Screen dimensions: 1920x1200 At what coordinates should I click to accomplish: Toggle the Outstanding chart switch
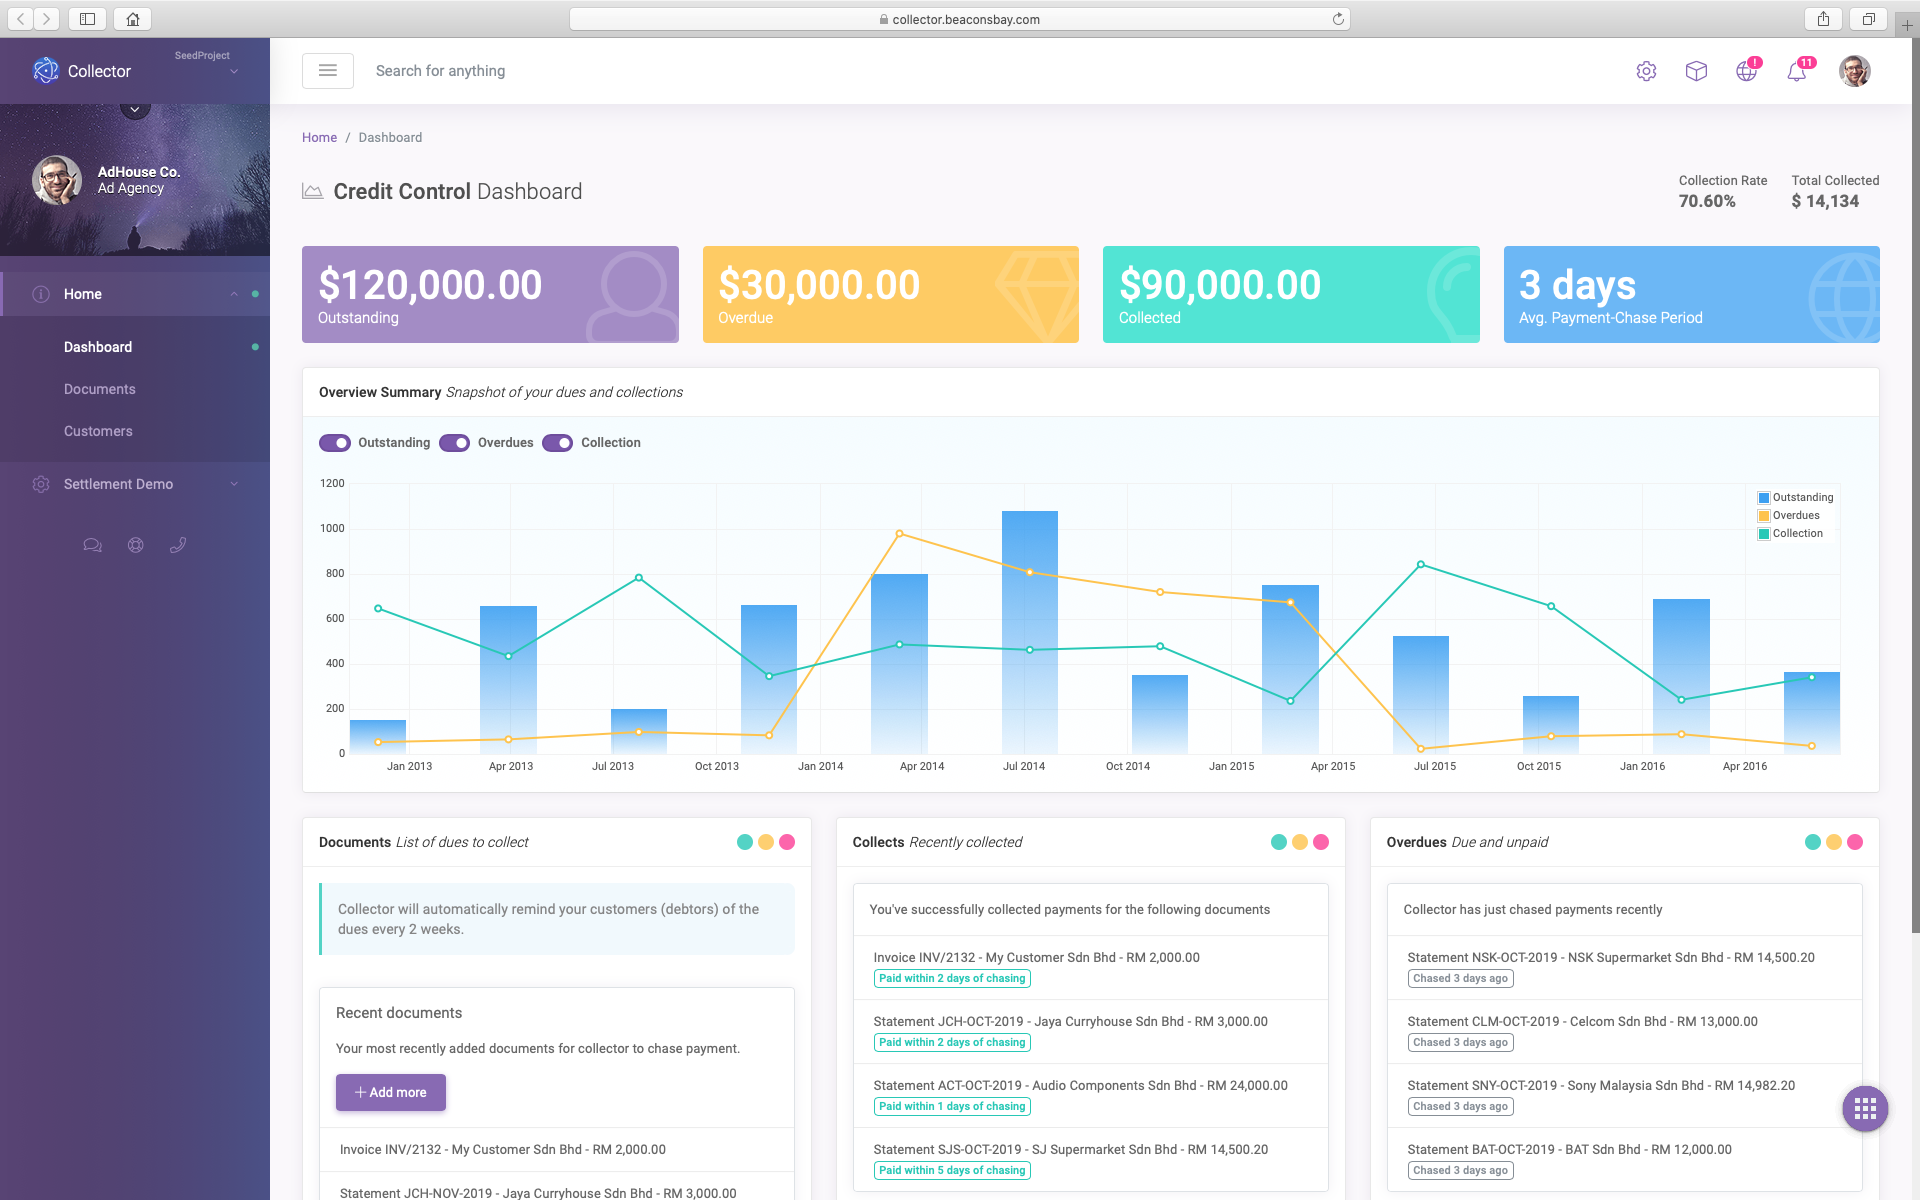(335, 443)
